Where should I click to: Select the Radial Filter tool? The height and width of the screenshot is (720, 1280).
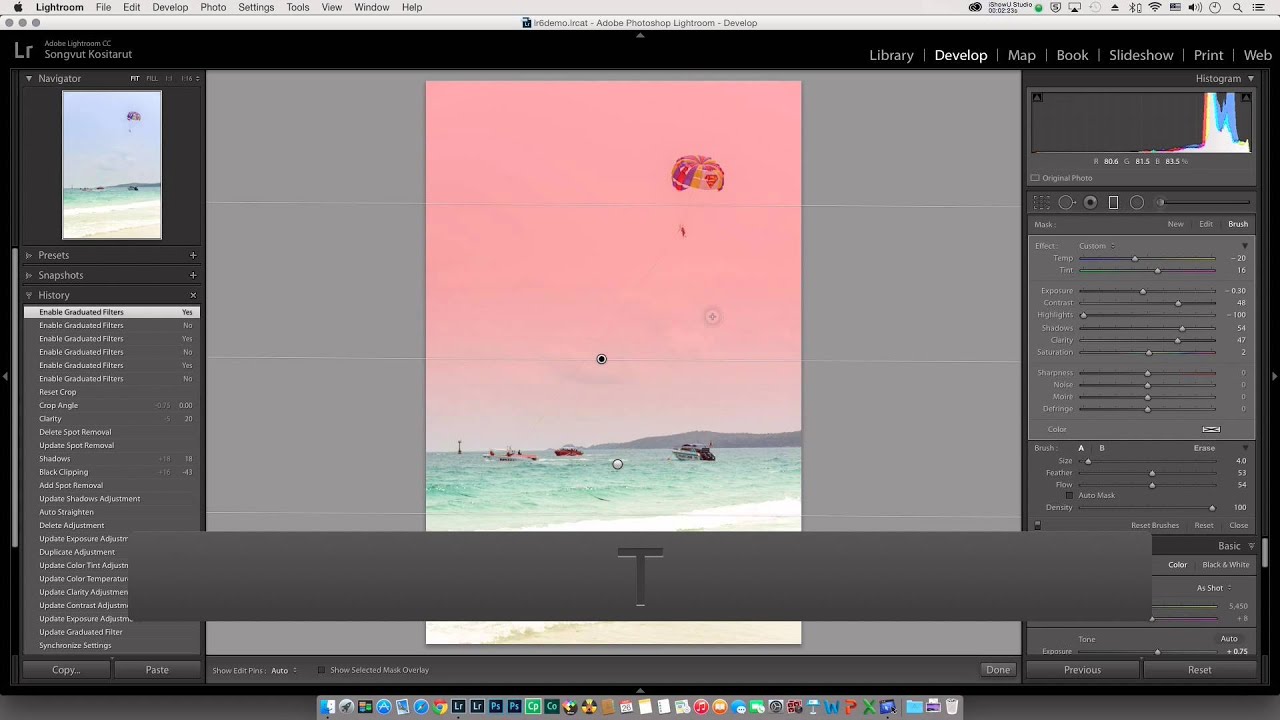pos(1137,202)
